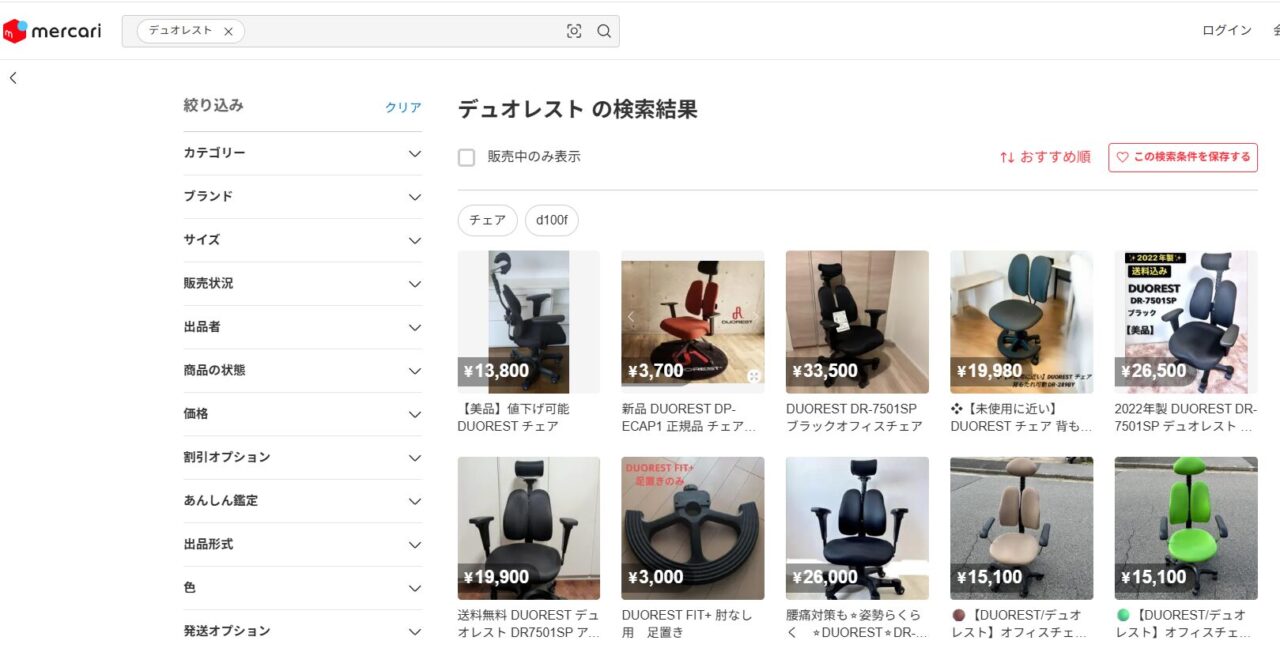Screen dimensions: 1280x652
Task: Open the ¥33,500 DUOREST DR-7501SP thumbnail
Action: pos(857,320)
